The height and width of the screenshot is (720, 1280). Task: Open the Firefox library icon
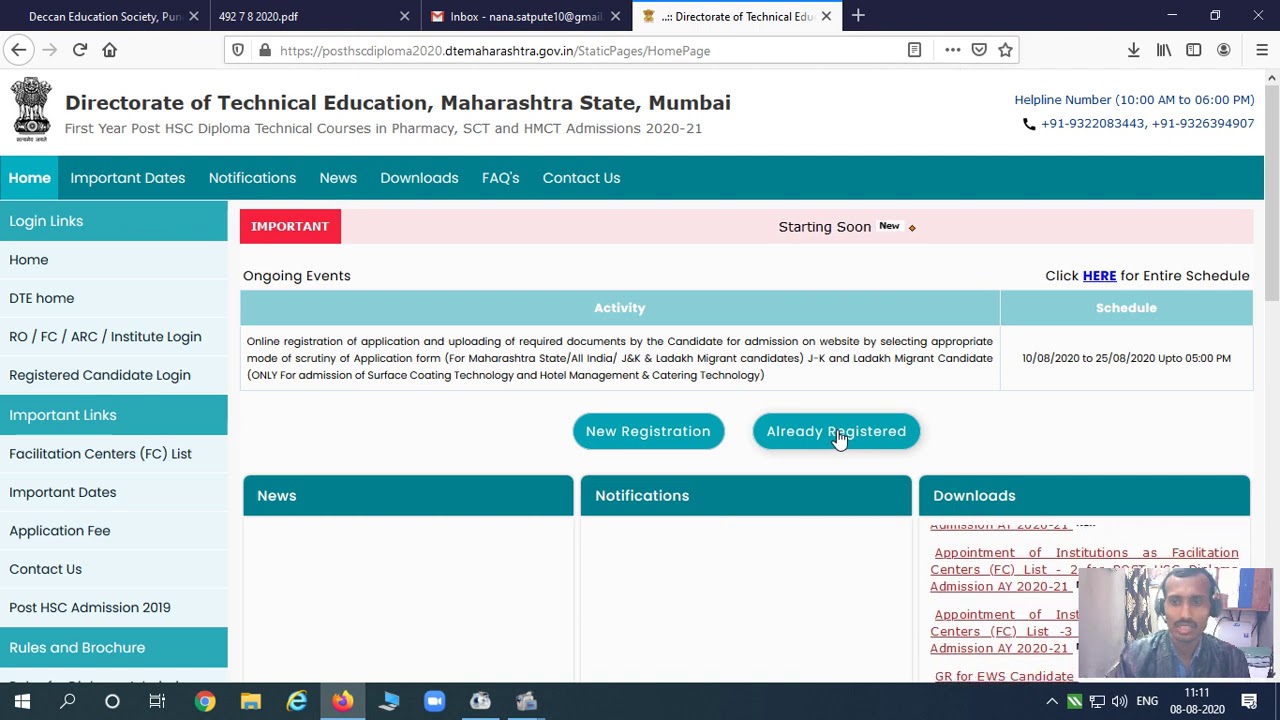click(1164, 50)
